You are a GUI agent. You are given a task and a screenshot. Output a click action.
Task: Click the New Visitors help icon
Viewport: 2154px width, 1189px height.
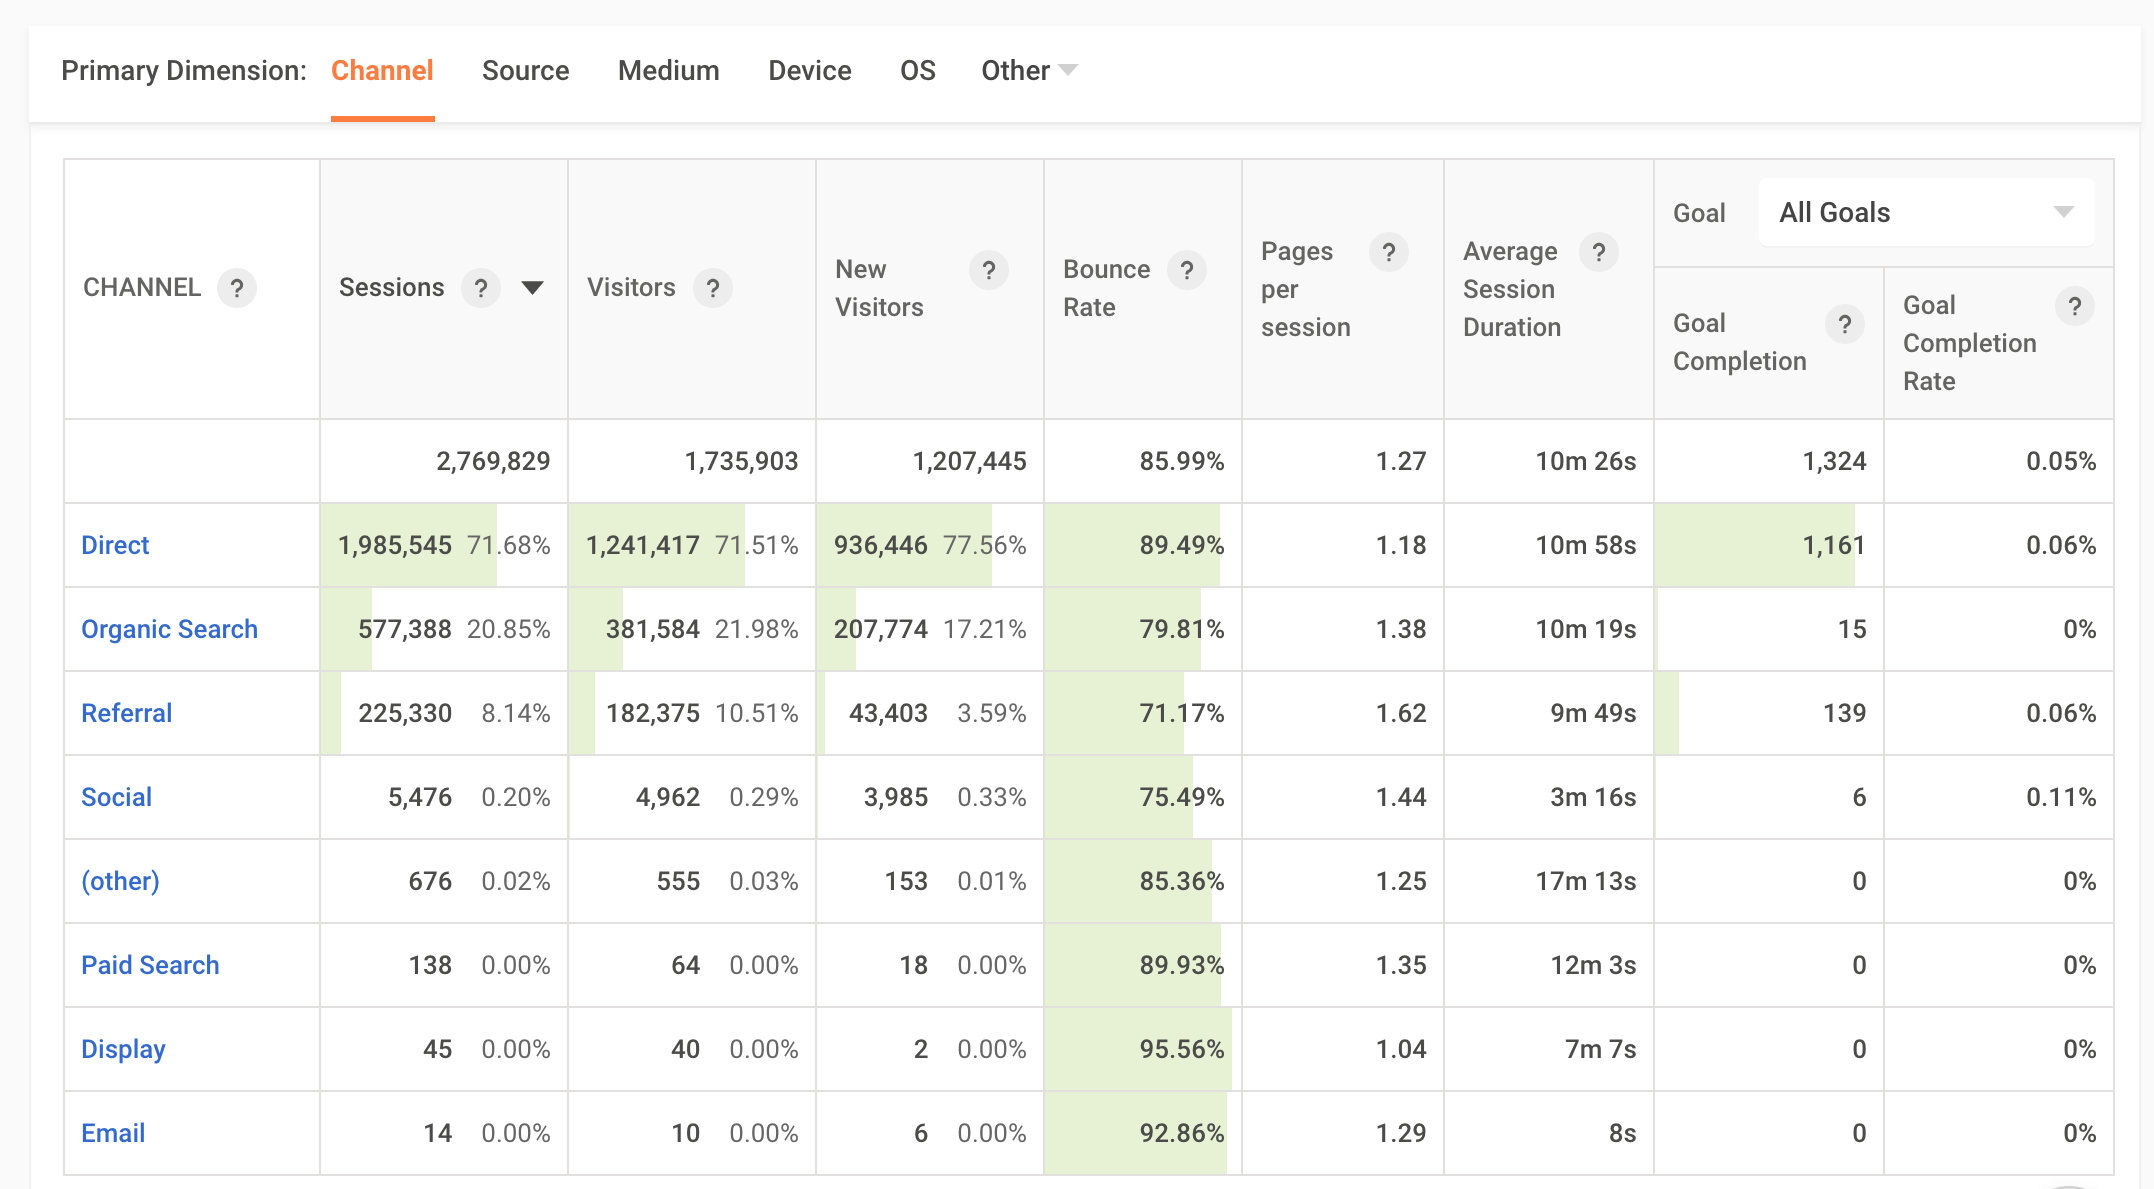click(x=988, y=270)
